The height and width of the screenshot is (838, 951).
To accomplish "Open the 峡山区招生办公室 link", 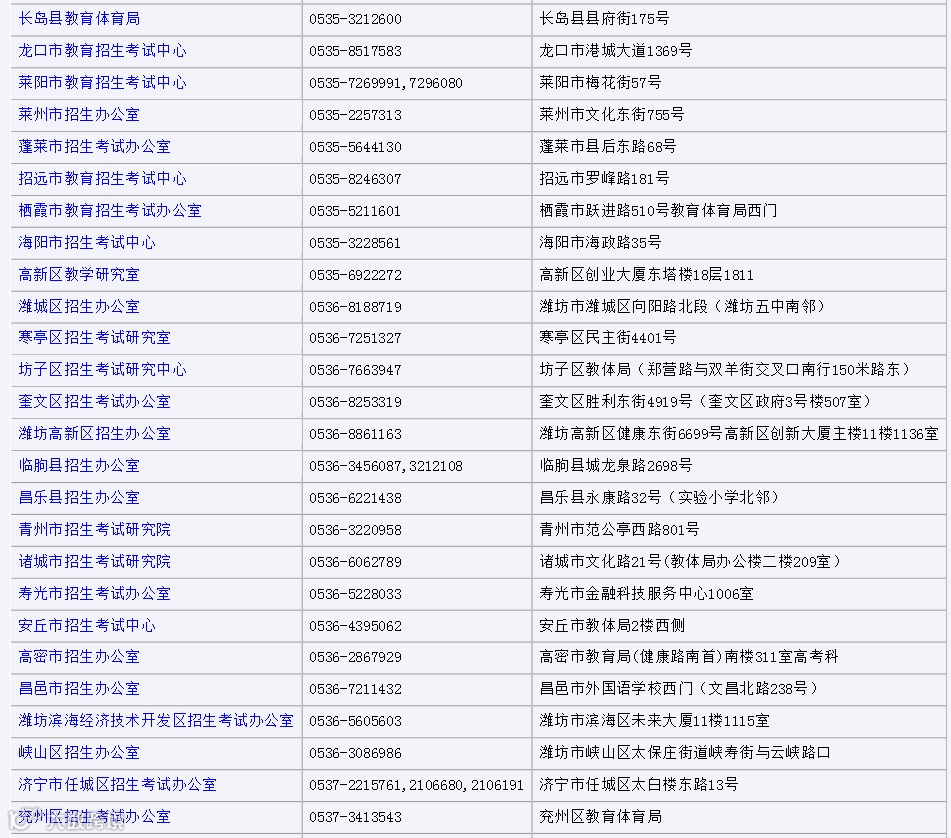I will click(x=79, y=753).
